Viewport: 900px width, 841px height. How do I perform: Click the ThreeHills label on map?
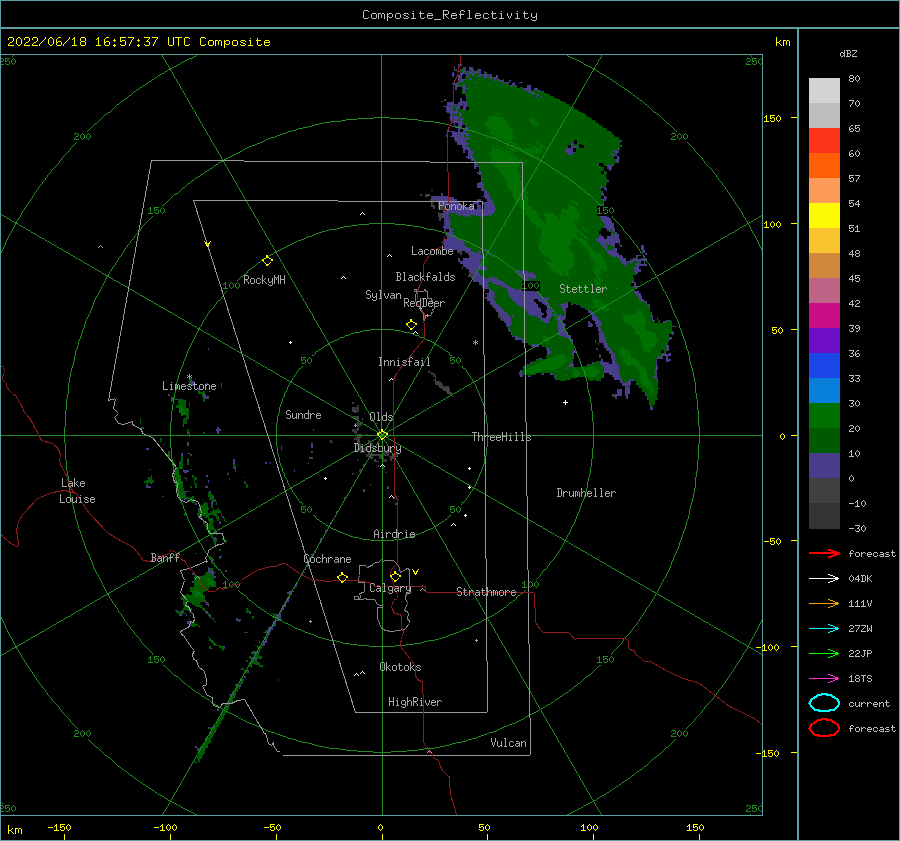point(502,437)
